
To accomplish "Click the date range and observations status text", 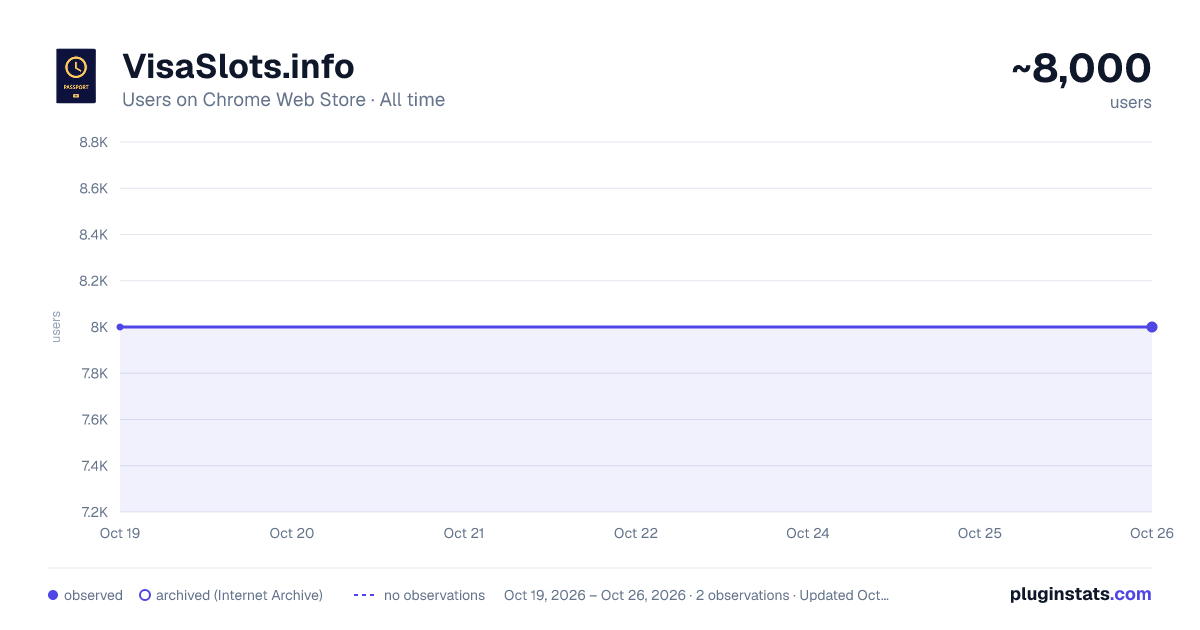I will pyautogui.click(x=696, y=595).
